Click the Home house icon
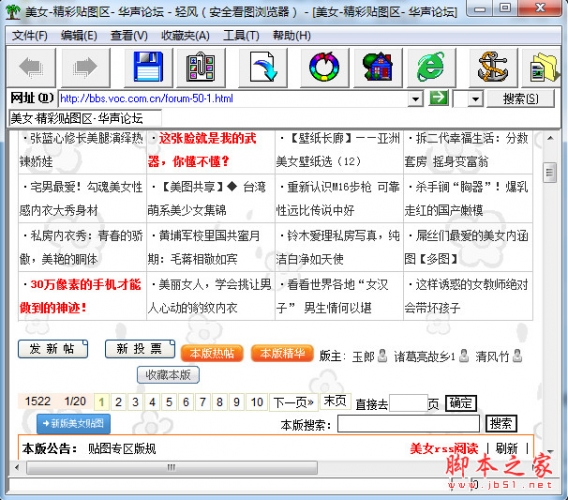568x500 pixels. (378, 67)
